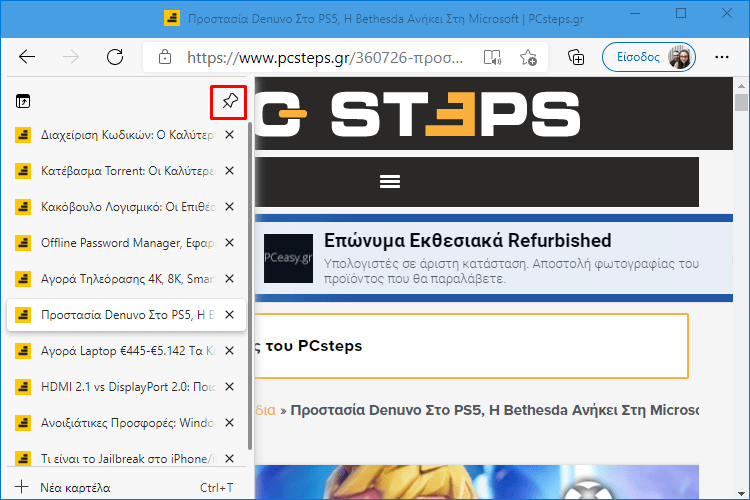Pin the vertical tabs pane

point(229,101)
